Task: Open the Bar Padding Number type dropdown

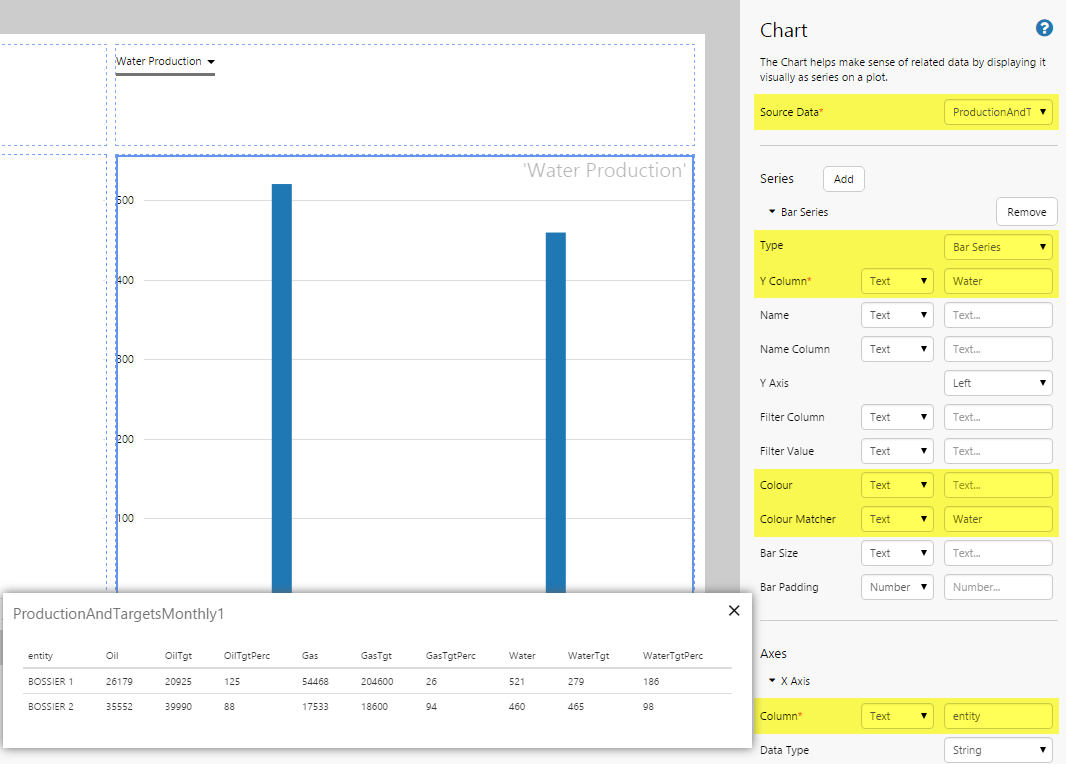Action: [897, 587]
